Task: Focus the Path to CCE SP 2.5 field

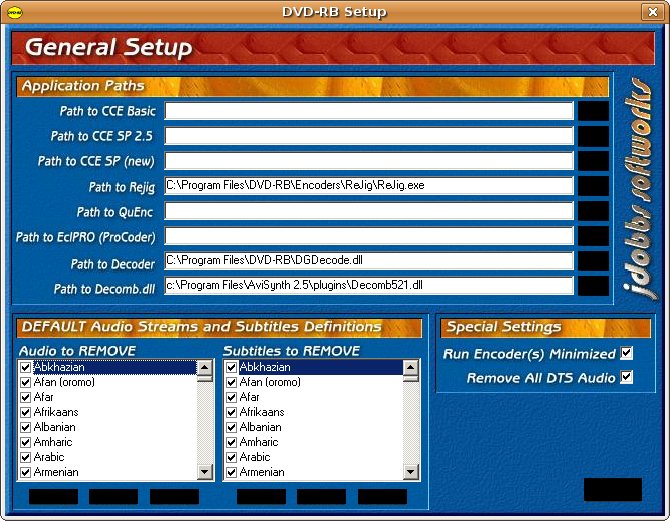Action: (369, 136)
